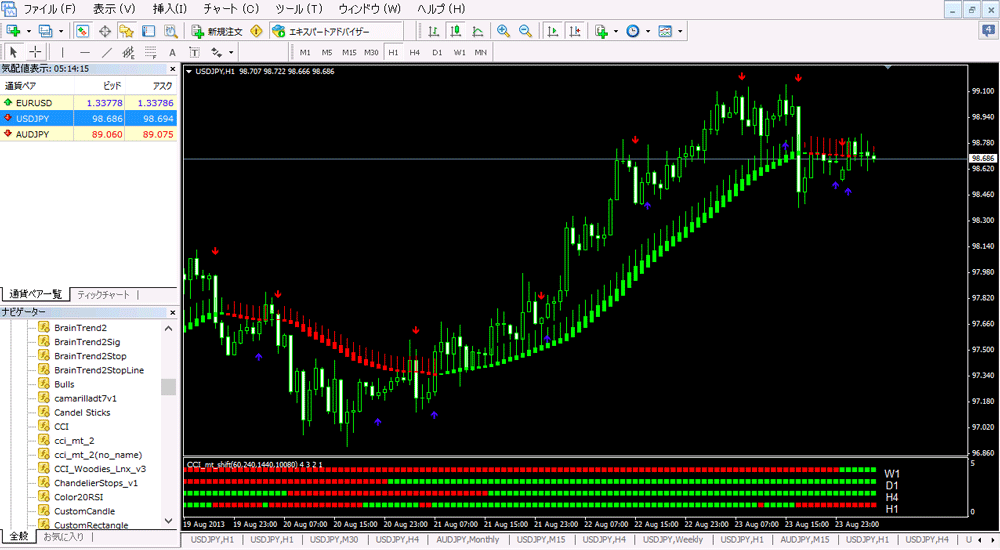
Task: Close the ナビゲーター panel
Action: [x=172, y=312]
